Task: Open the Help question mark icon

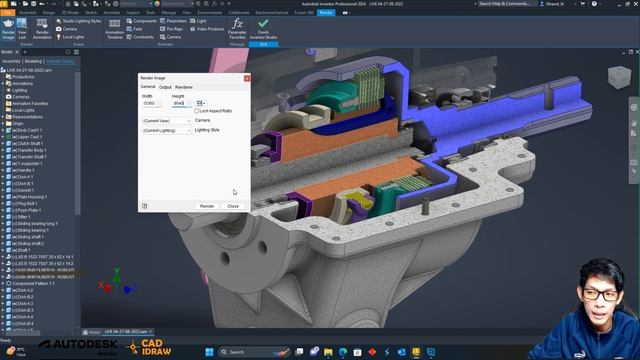Action: coord(594,4)
